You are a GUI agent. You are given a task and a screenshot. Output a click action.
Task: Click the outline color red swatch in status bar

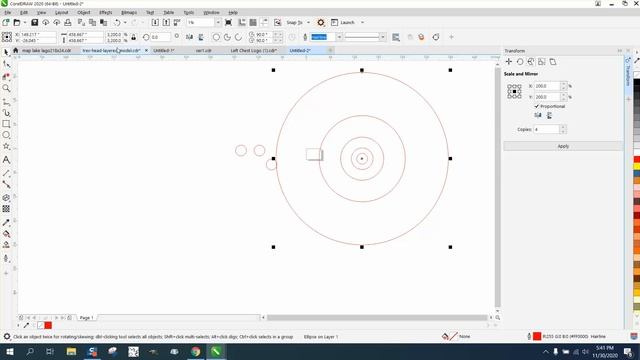pyautogui.click(x=537, y=336)
